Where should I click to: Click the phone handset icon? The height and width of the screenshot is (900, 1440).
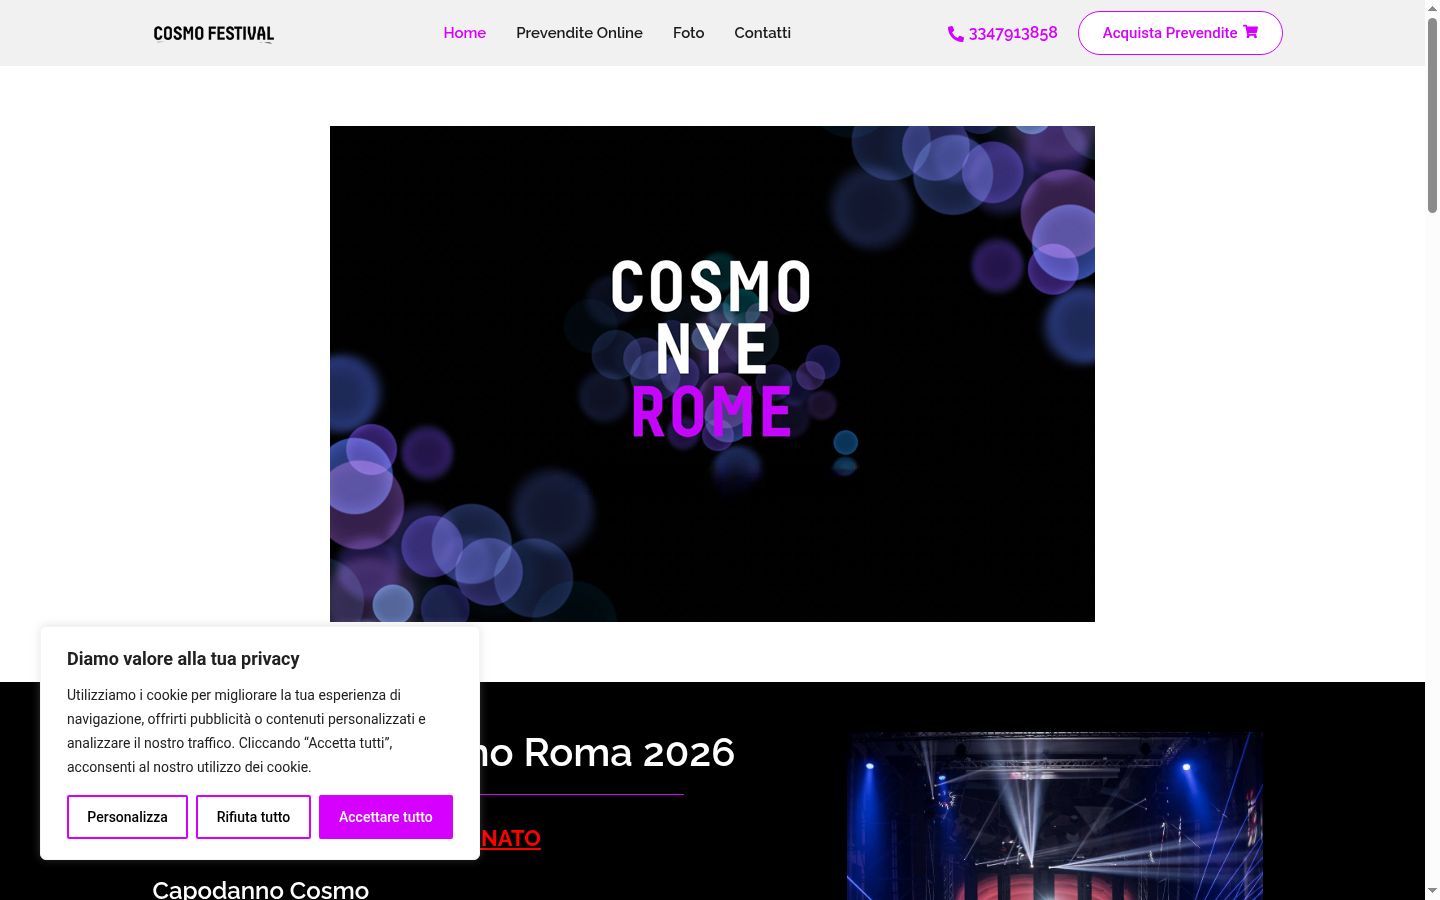[955, 34]
